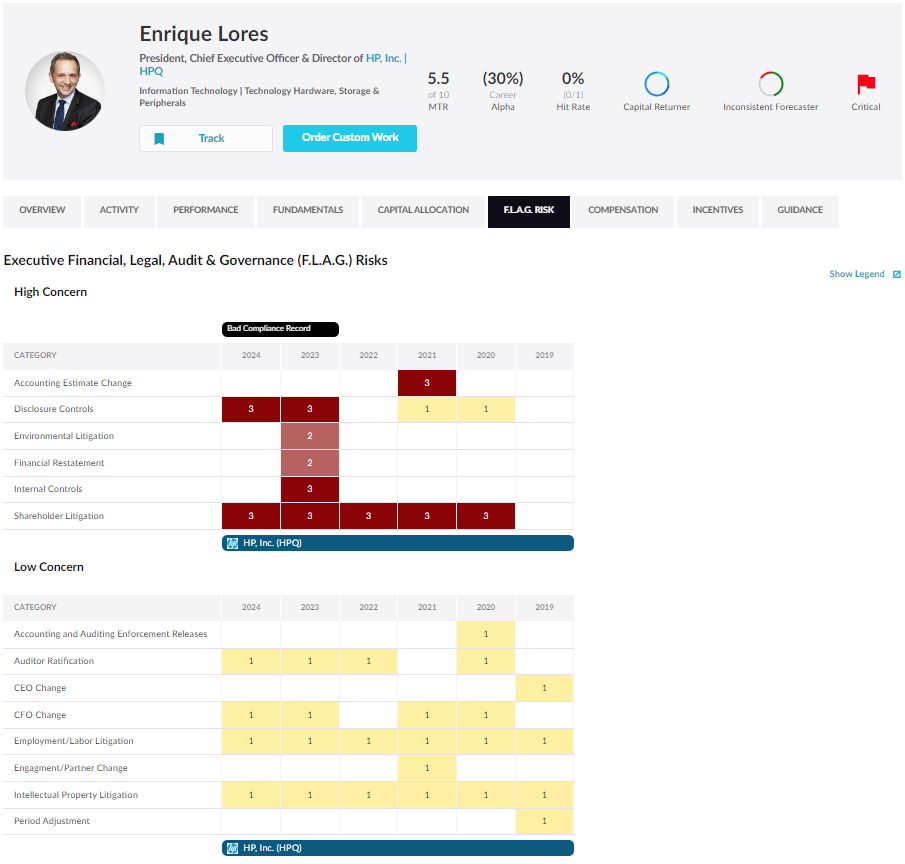Click the Disclosure Controls row label
Viewport: 905px width, 864px height.
[x=54, y=409]
